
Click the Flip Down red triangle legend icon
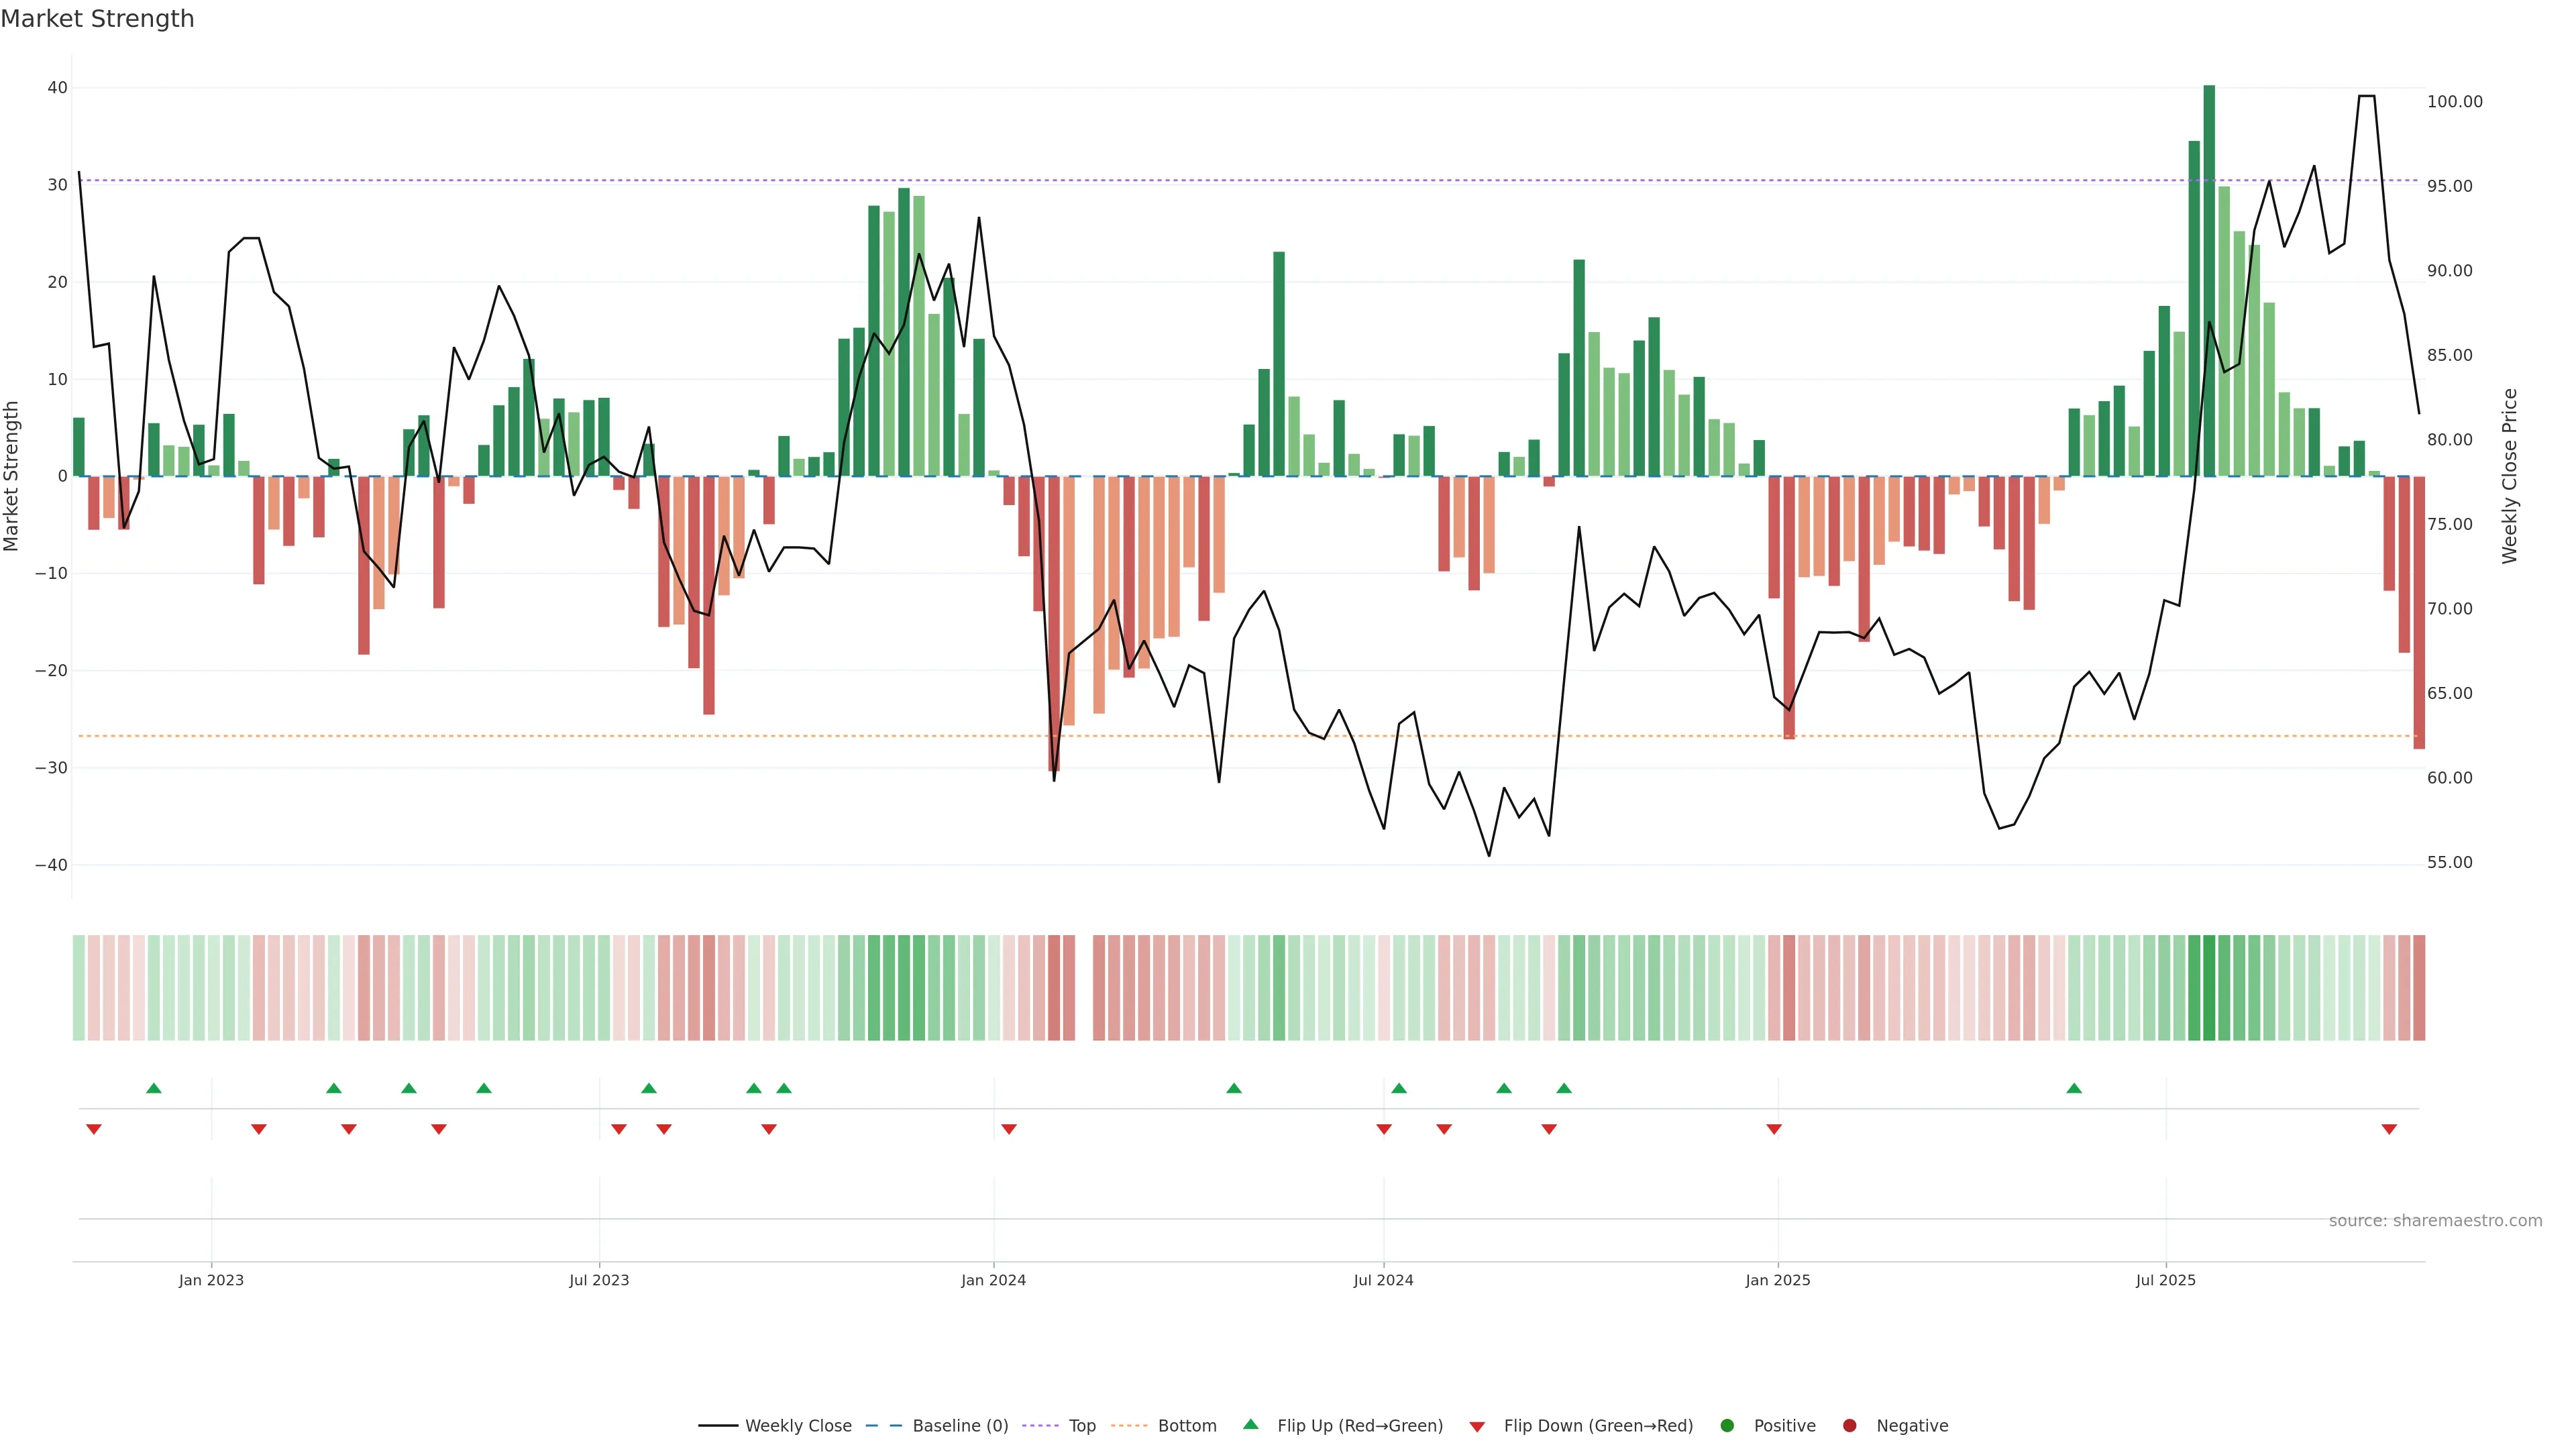pyautogui.click(x=1477, y=1427)
